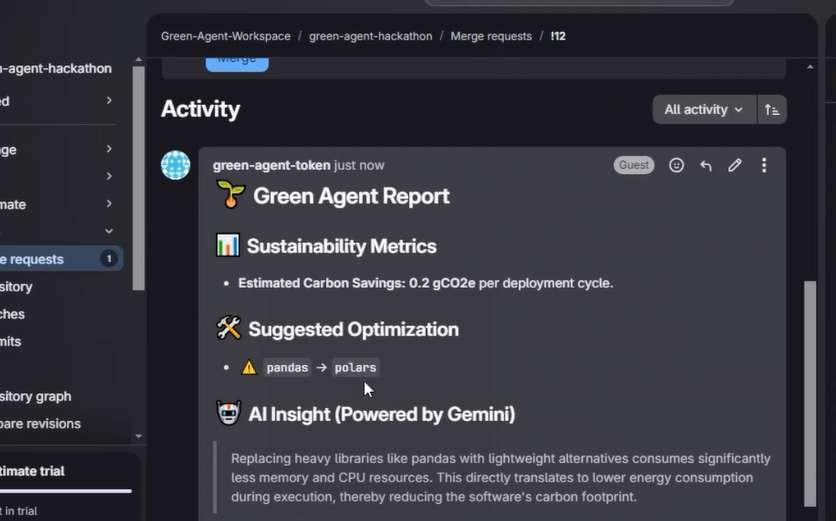Go to Repository graph in the sidebar
The width and height of the screenshot is (836, 521).
[40, 396]
